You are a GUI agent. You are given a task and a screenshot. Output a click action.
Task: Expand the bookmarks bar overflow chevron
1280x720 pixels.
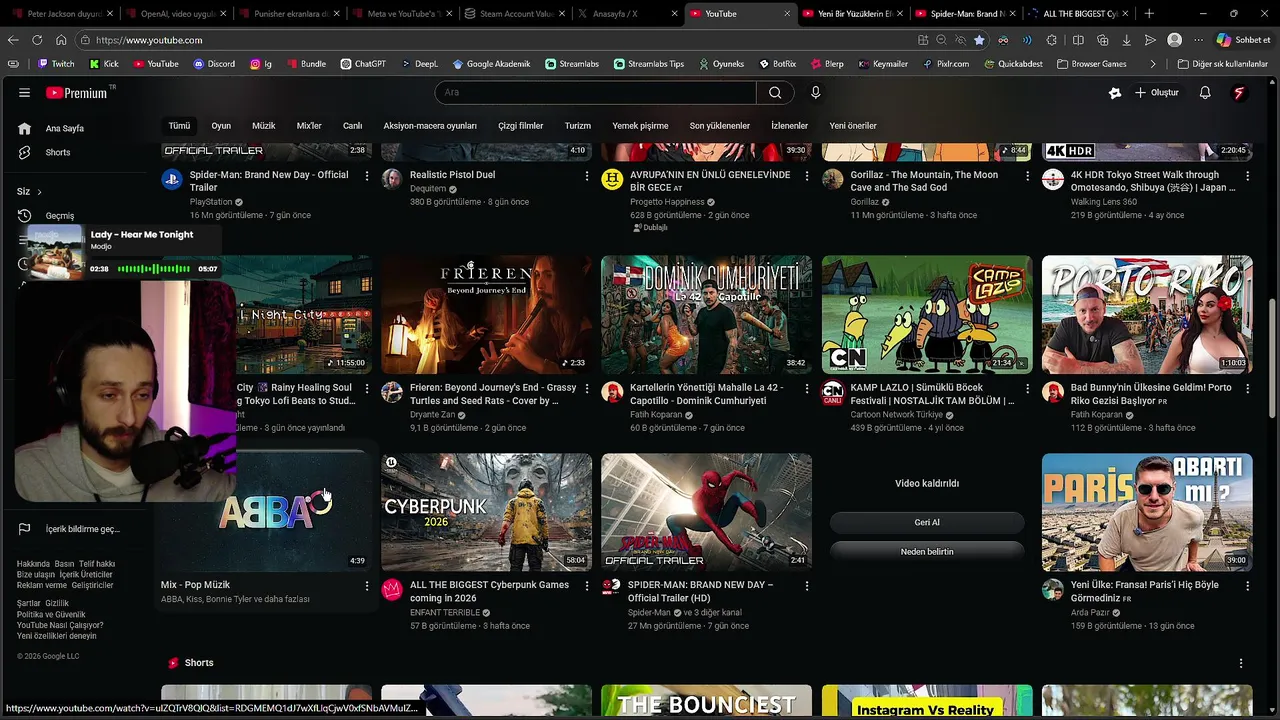[x=1153, y=63]
